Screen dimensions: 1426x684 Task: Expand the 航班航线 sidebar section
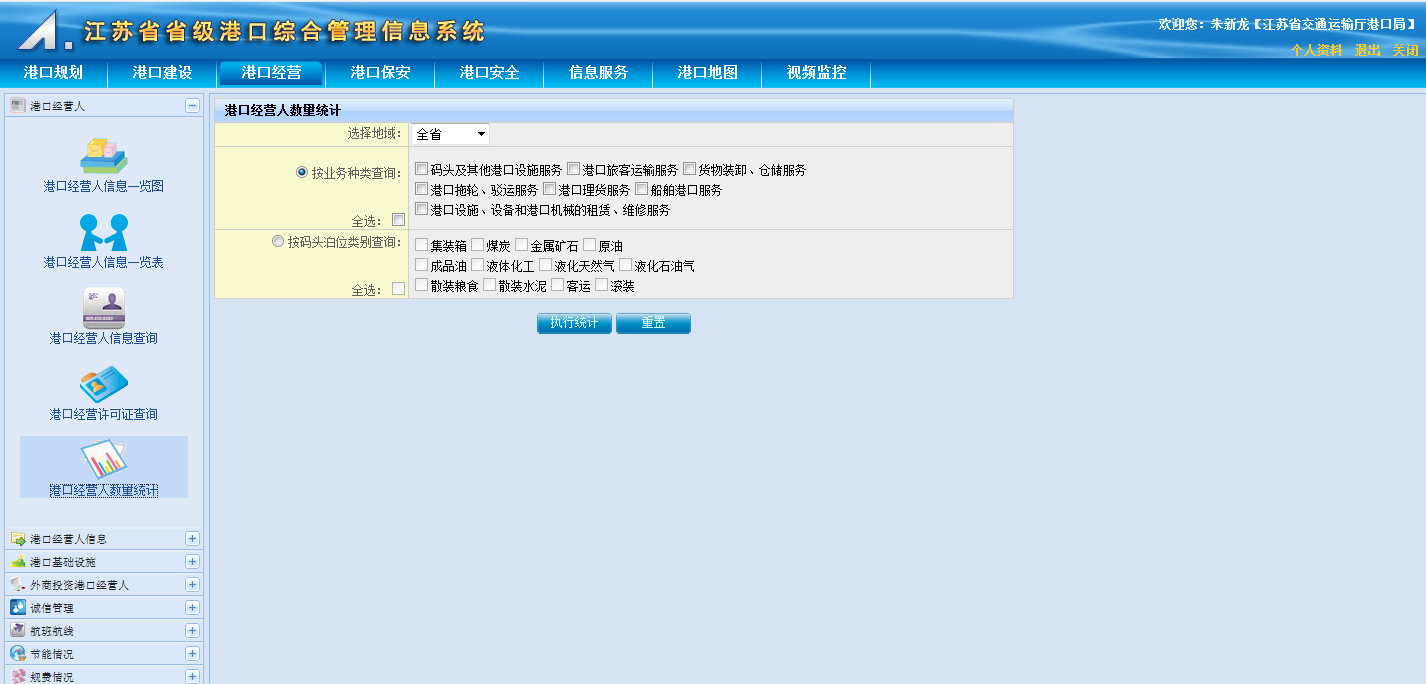click(192, 630)
